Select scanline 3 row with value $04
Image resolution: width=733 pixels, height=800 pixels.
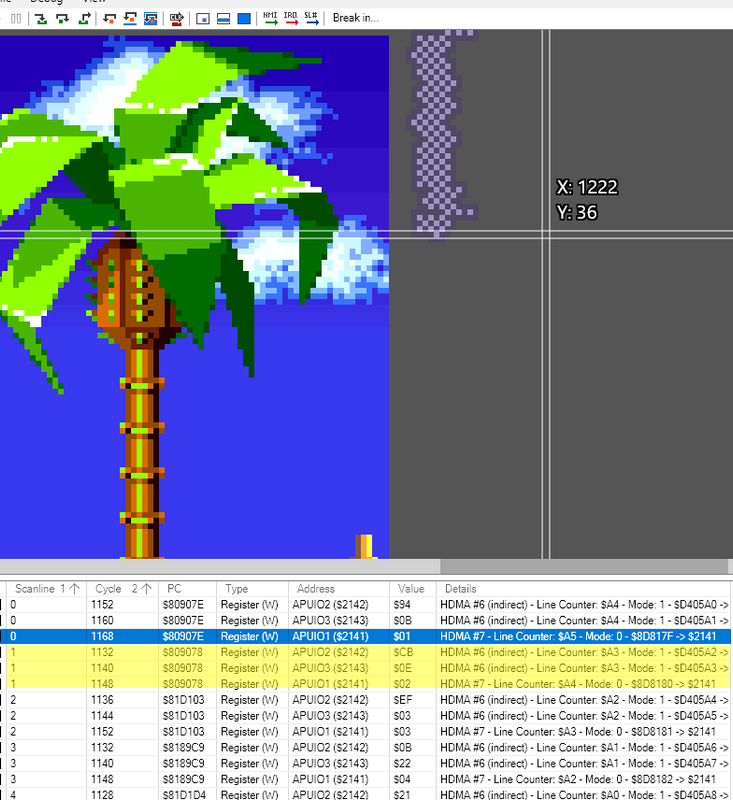coord(366,779)
